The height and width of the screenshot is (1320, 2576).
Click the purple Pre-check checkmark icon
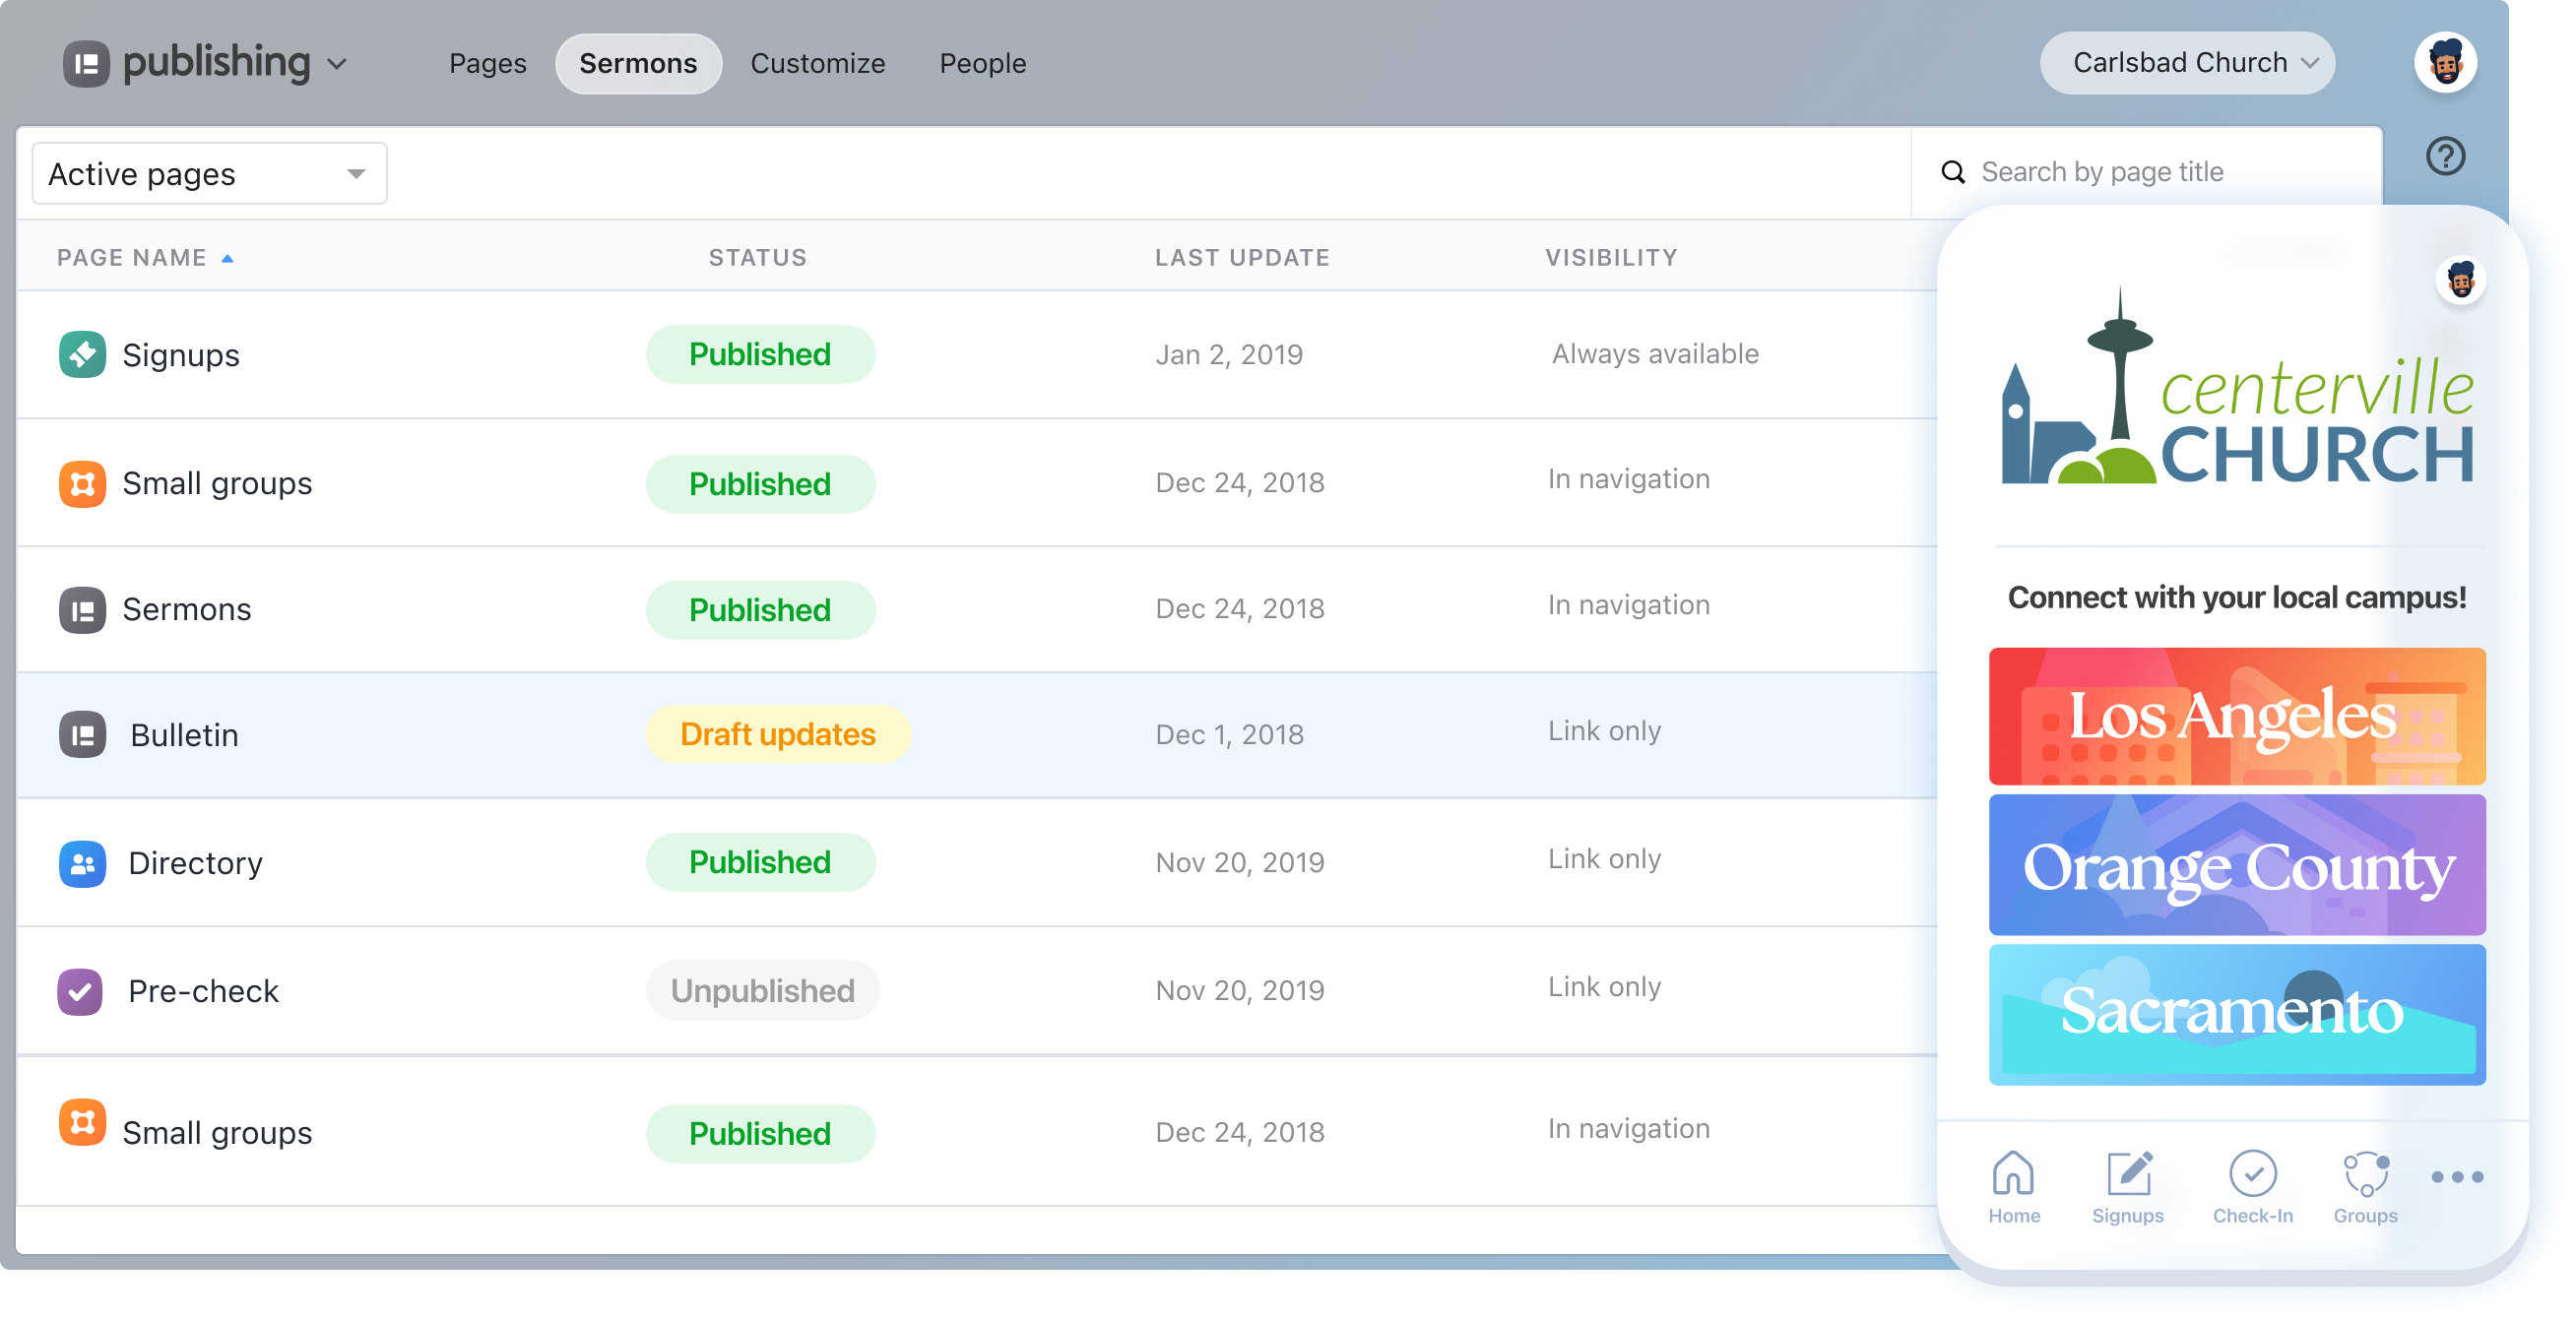(80, 991)
